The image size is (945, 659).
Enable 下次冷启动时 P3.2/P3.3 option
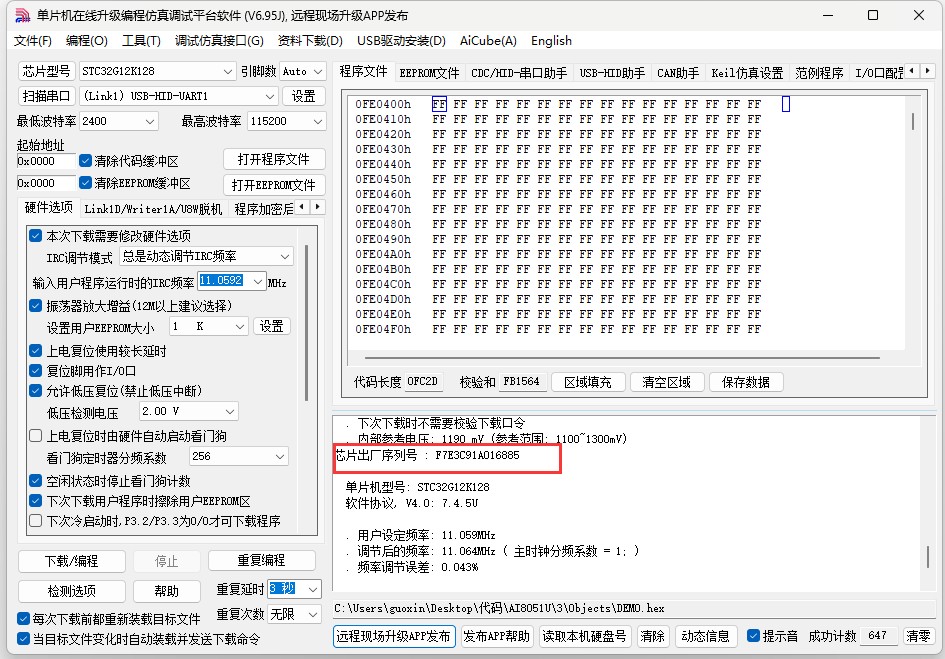(36, 521)
